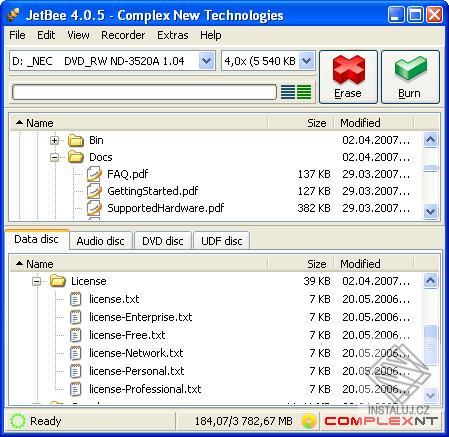Select the License folder name
Image resolution: width=449 pixels, height=437 pixels.
[x=89, y=281]
